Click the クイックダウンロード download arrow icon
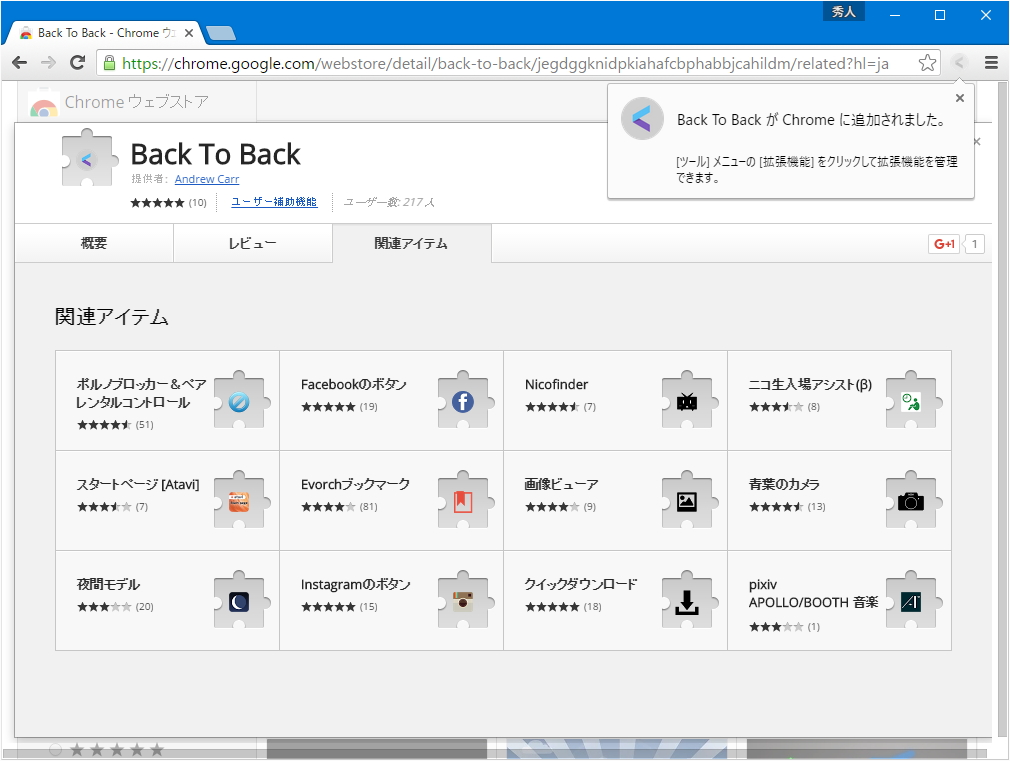Screen dimensions: 1010x761 (686, 601)
